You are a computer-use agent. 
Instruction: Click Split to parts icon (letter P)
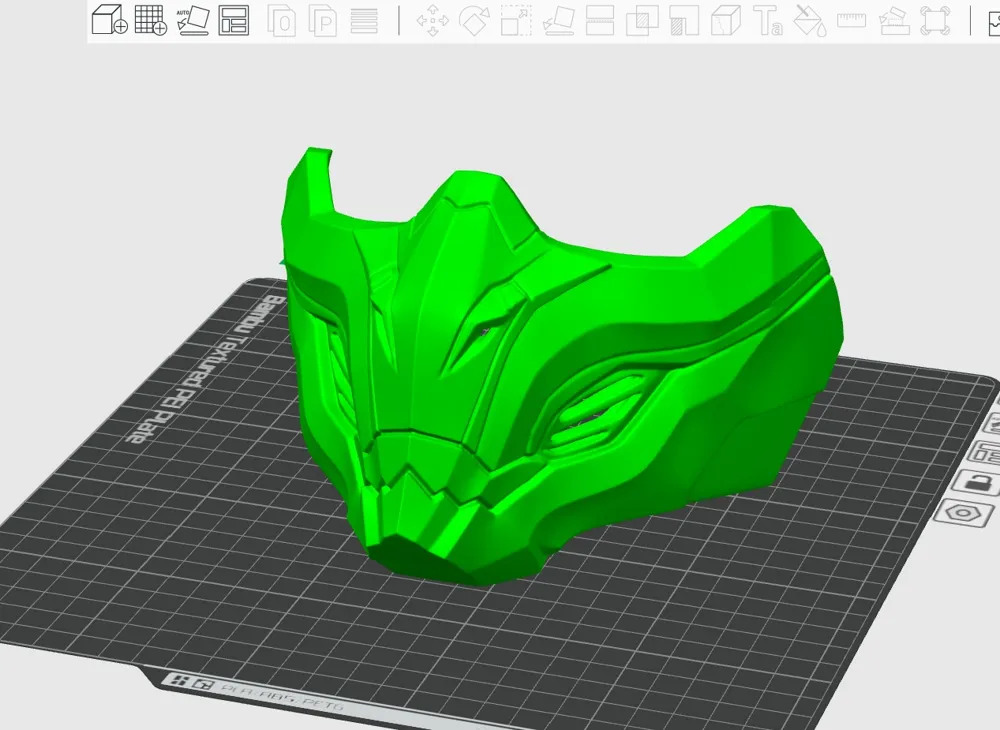click(323, 20)
